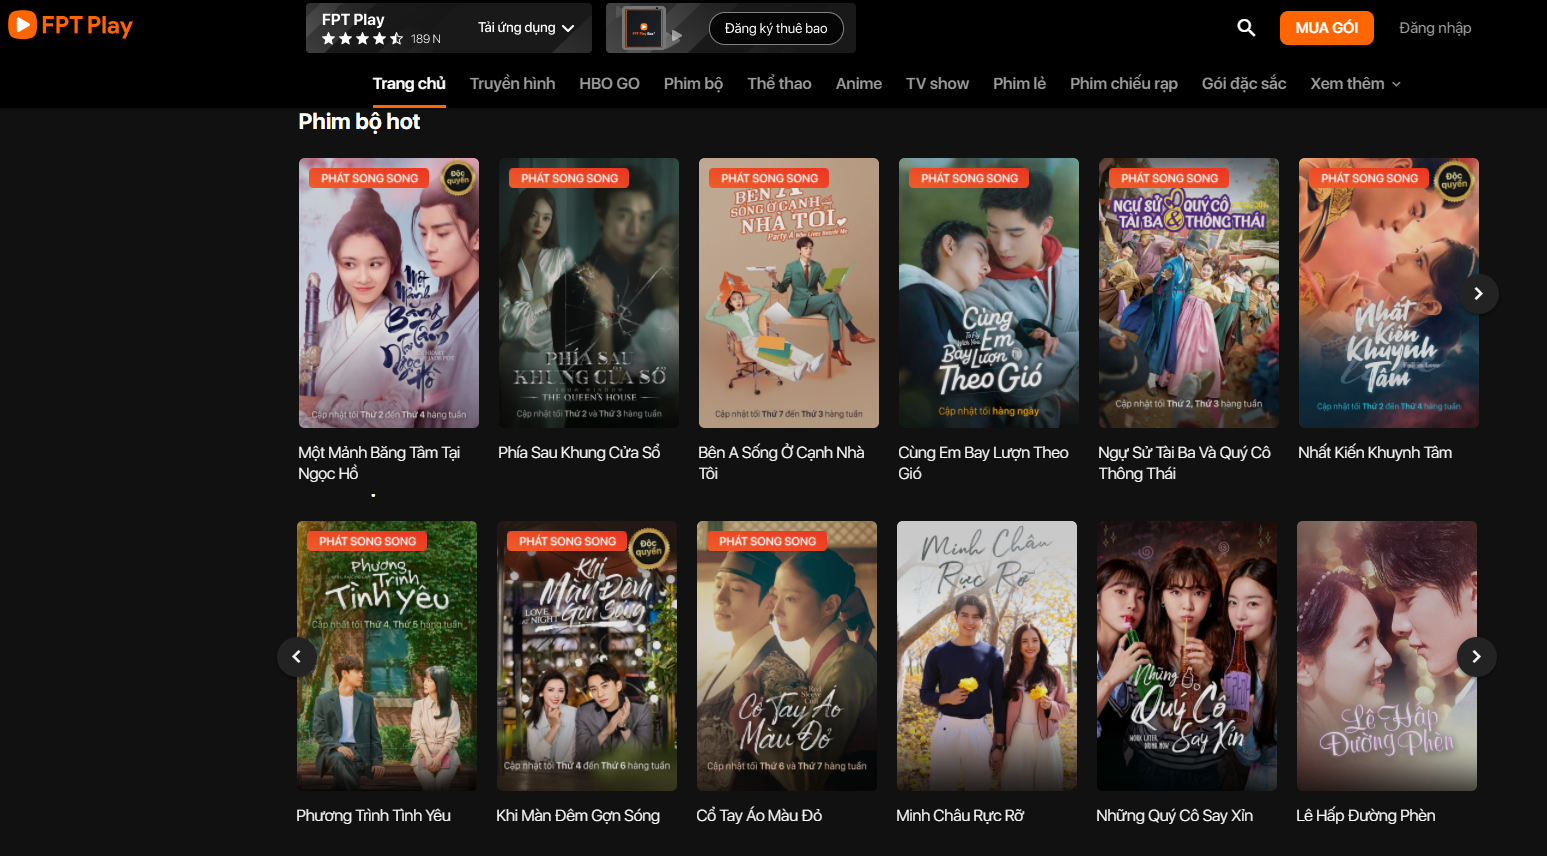Show next items in second movie row
Image resolution: width=1547 pixels, height=856 pixels.
[1476, 656]
